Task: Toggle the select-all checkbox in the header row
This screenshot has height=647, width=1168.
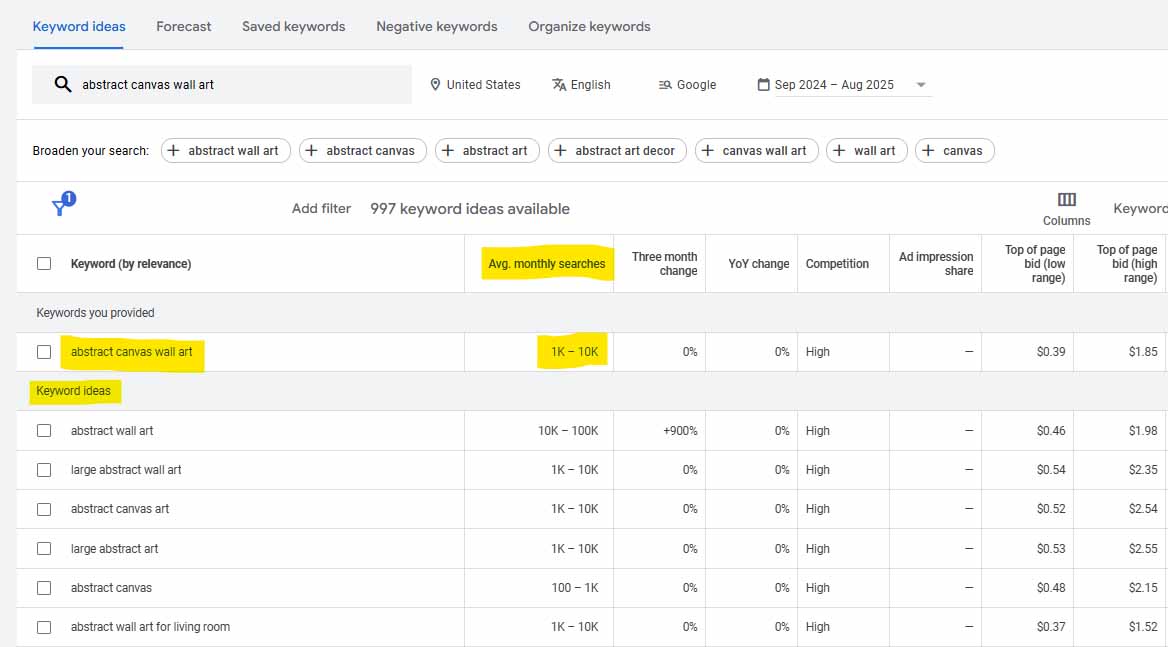Action: (x=44, y=262)
